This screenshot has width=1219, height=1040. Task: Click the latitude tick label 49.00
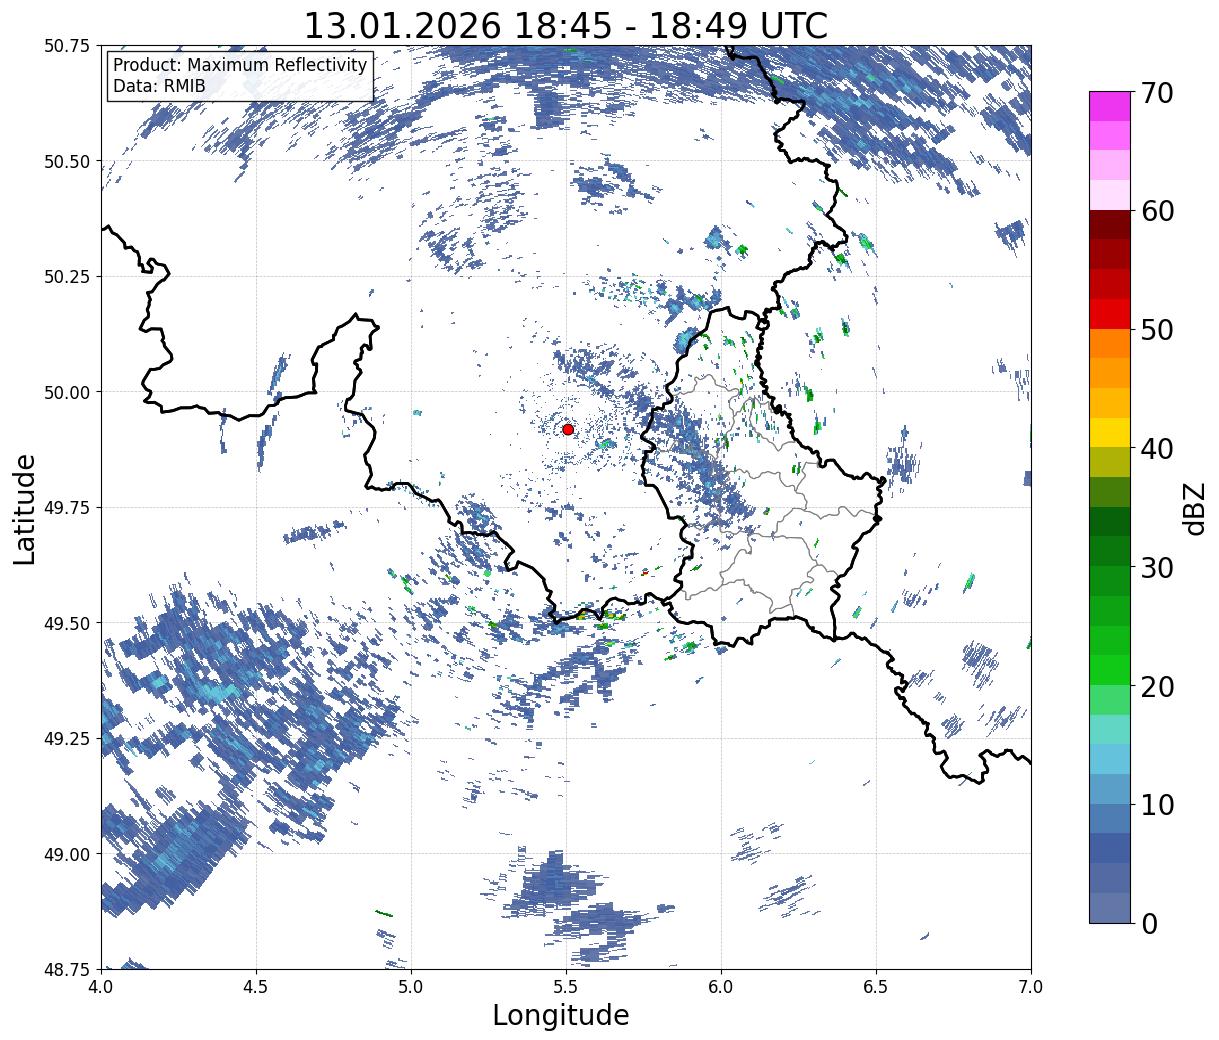coord(66,854)
